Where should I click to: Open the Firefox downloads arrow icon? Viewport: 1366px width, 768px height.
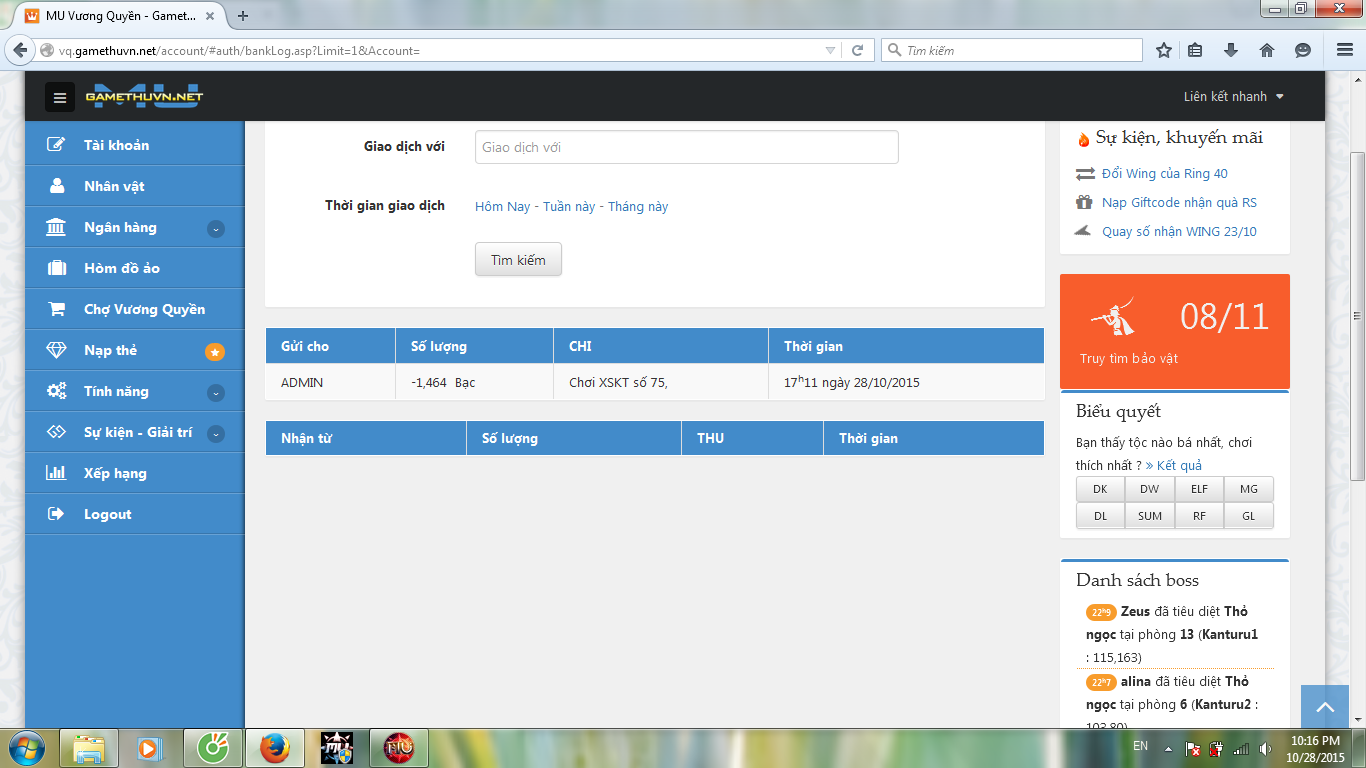tap(1231, 50)
